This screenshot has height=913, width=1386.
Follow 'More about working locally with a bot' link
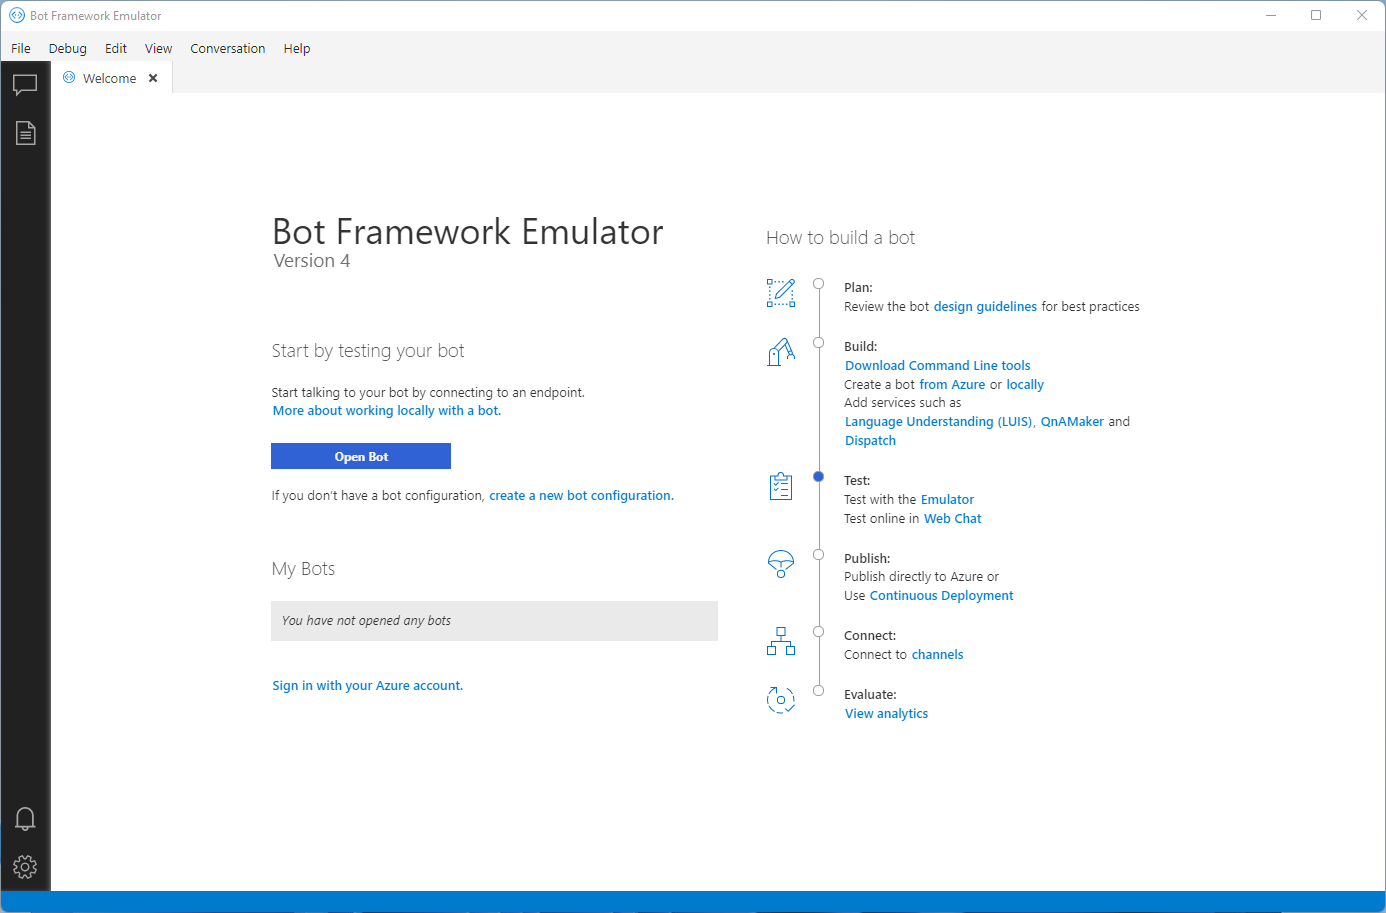click(x=386, y=411)
